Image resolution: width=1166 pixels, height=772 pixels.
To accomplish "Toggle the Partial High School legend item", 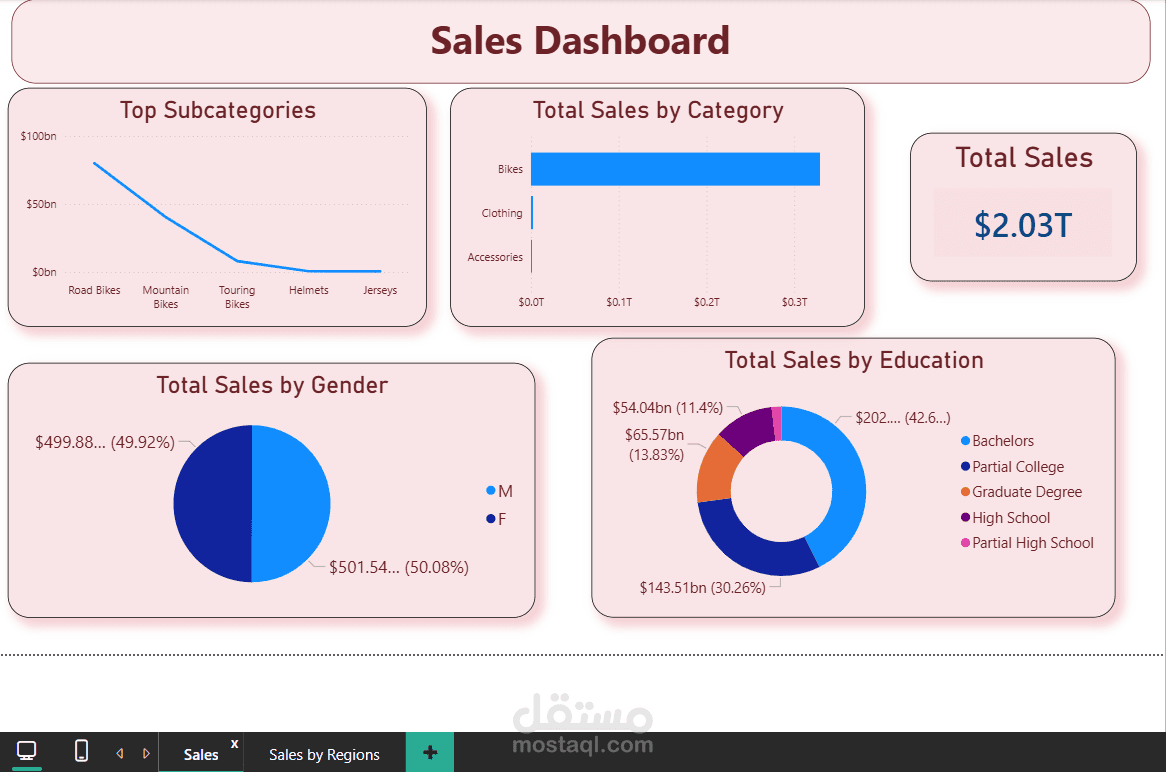I will click(1026, 542).
